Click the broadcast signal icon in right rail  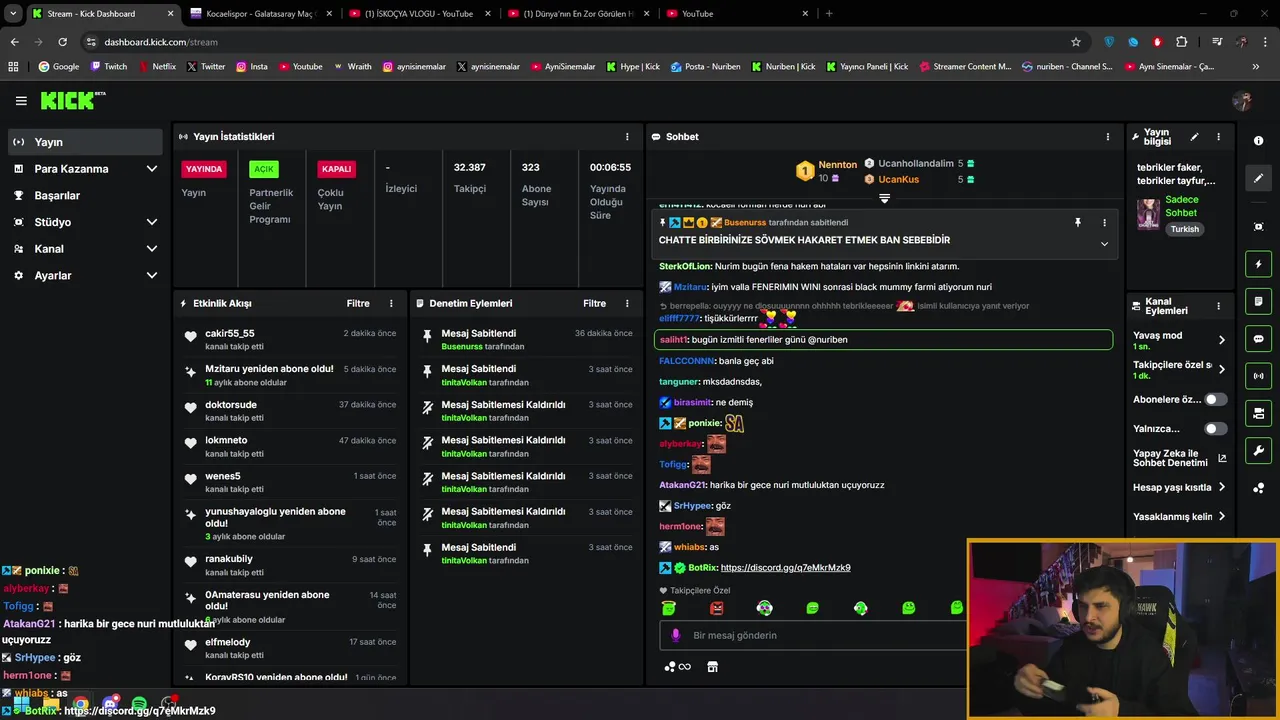tap(1259, 376)
